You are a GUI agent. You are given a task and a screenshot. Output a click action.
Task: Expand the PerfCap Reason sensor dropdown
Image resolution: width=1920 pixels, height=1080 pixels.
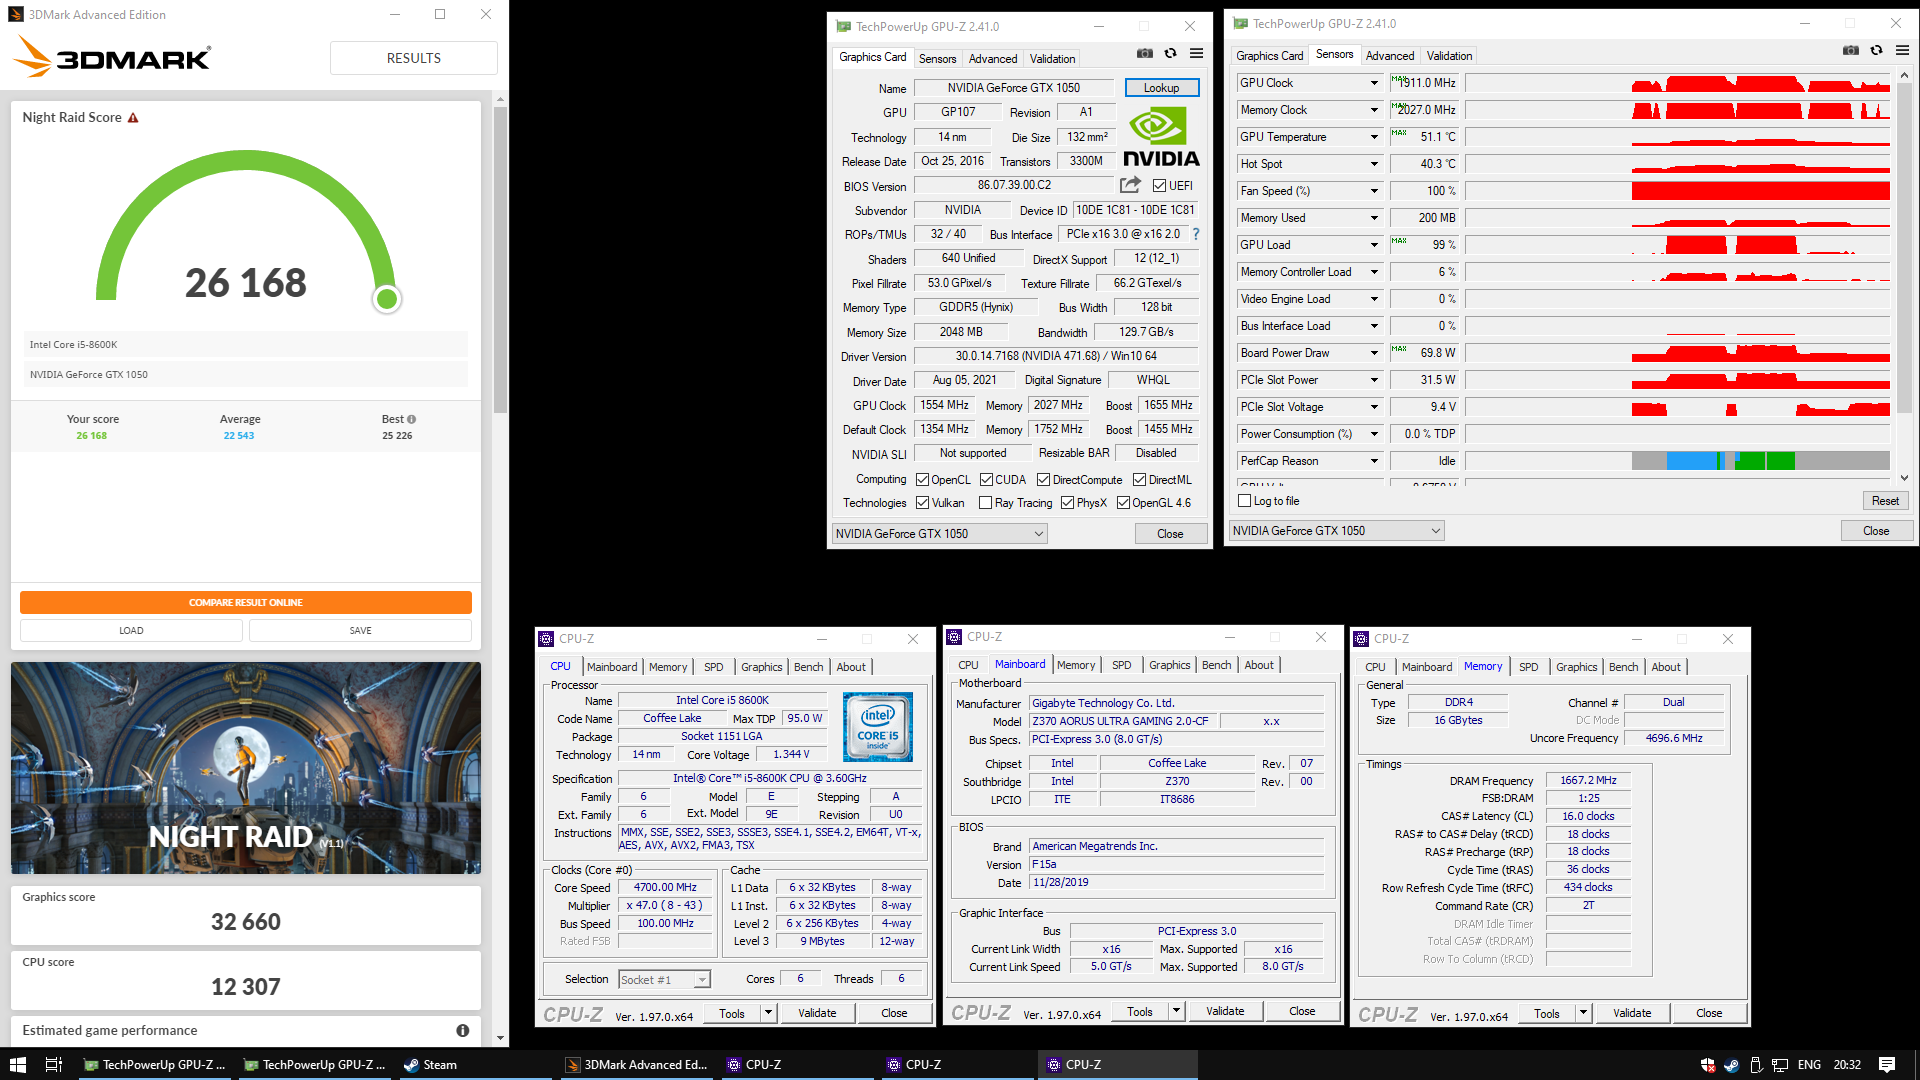pyautogui.click(x=1374, y=461)
